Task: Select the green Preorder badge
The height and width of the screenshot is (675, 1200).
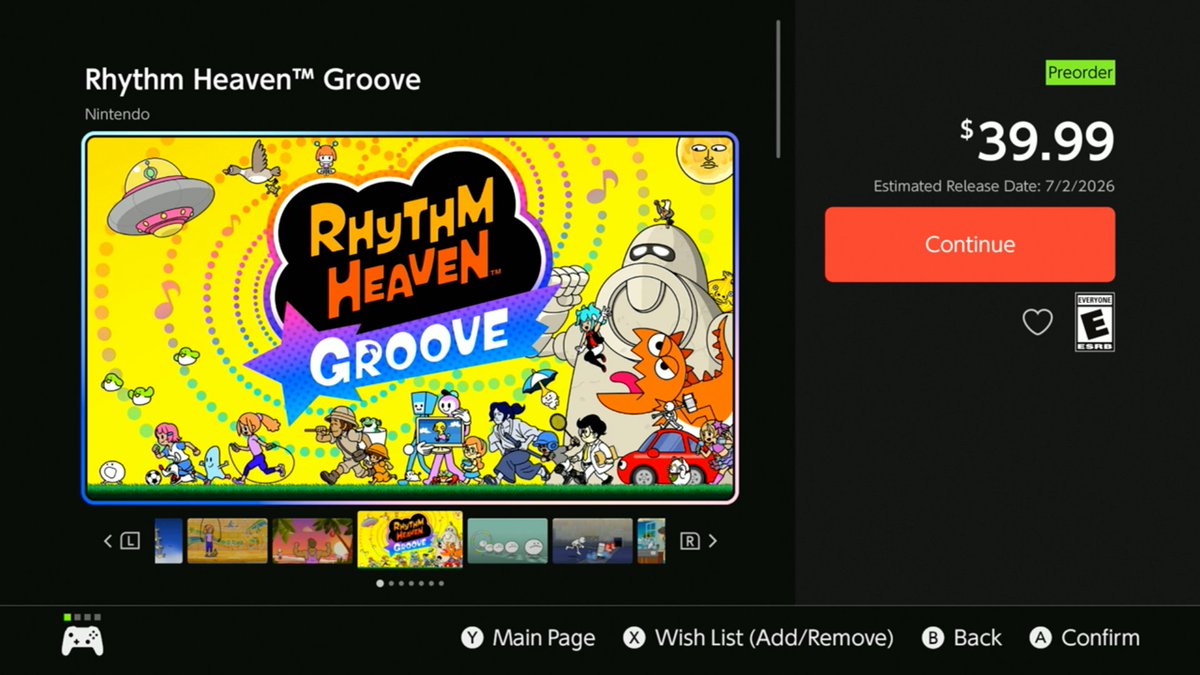Action: point(1080,73)
